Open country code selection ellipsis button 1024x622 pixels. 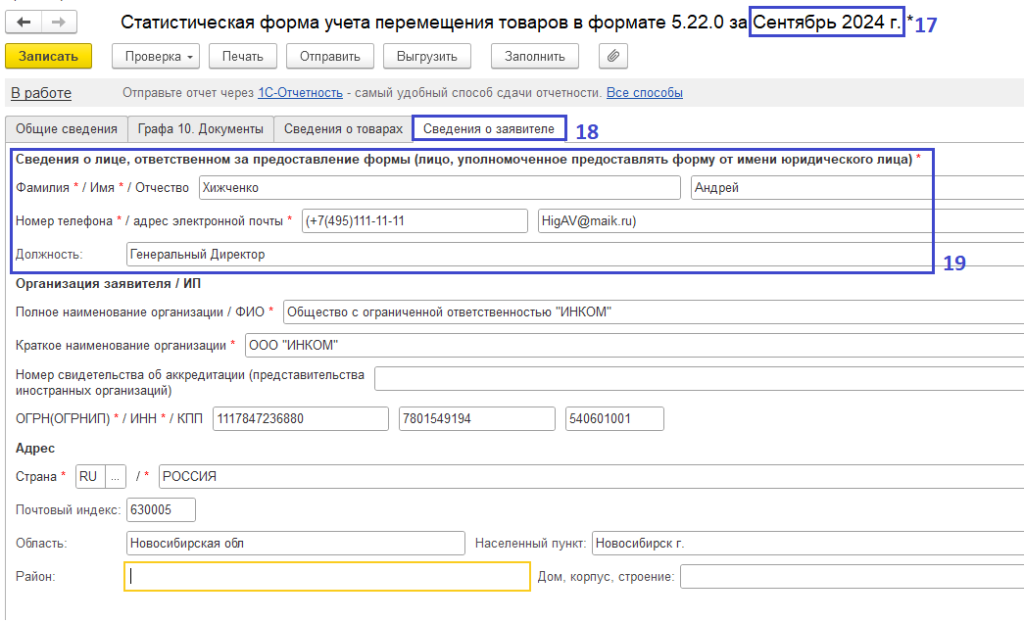[116, 476]
